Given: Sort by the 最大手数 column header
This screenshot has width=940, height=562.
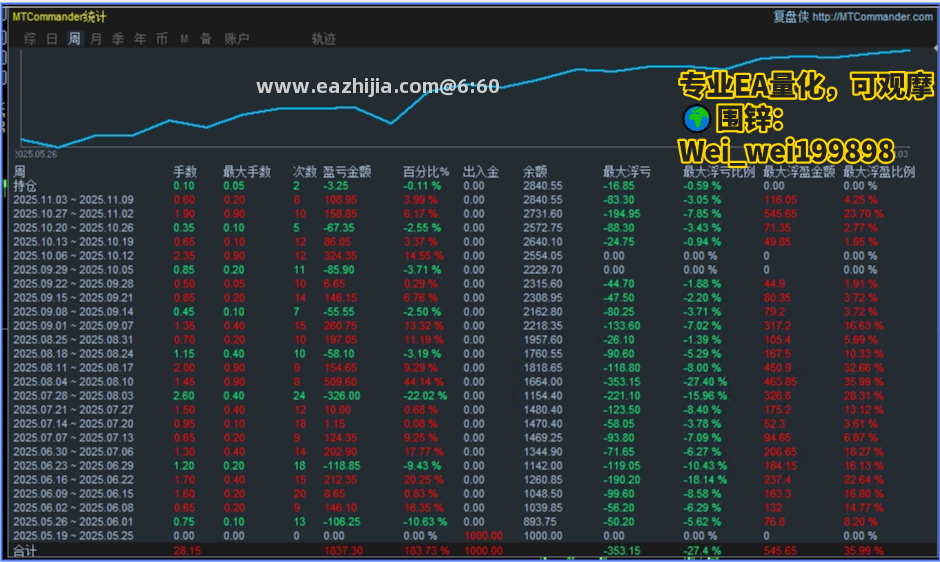Looking at the screenshot, I should (x=247, y=172).
